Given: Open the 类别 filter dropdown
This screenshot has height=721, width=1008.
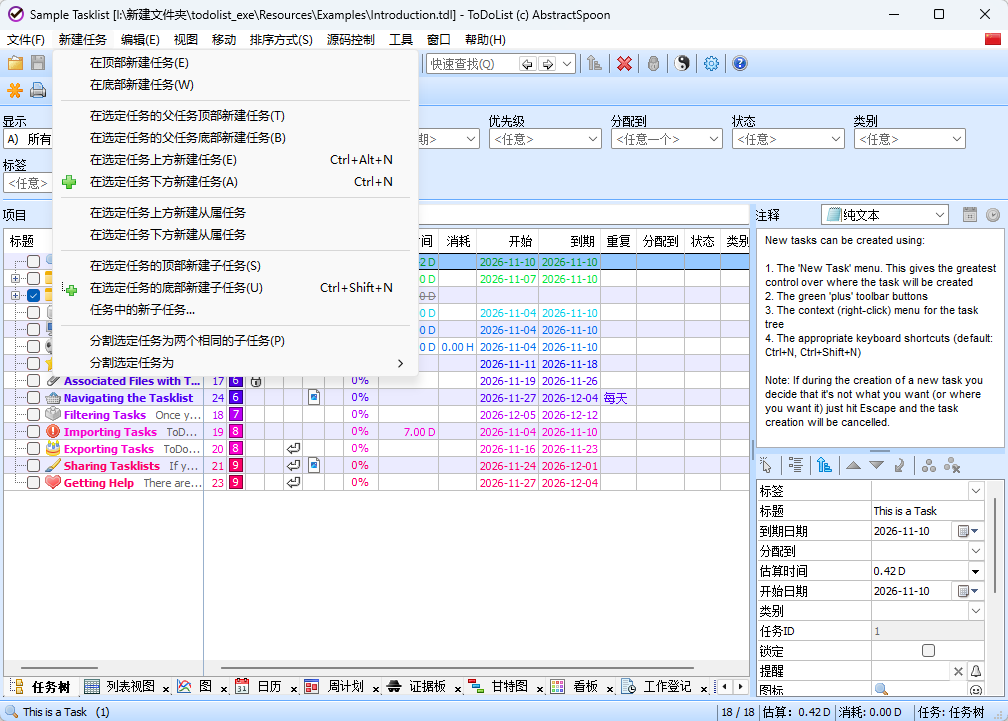Looking at the screenshot, I should tap(910, 139).
